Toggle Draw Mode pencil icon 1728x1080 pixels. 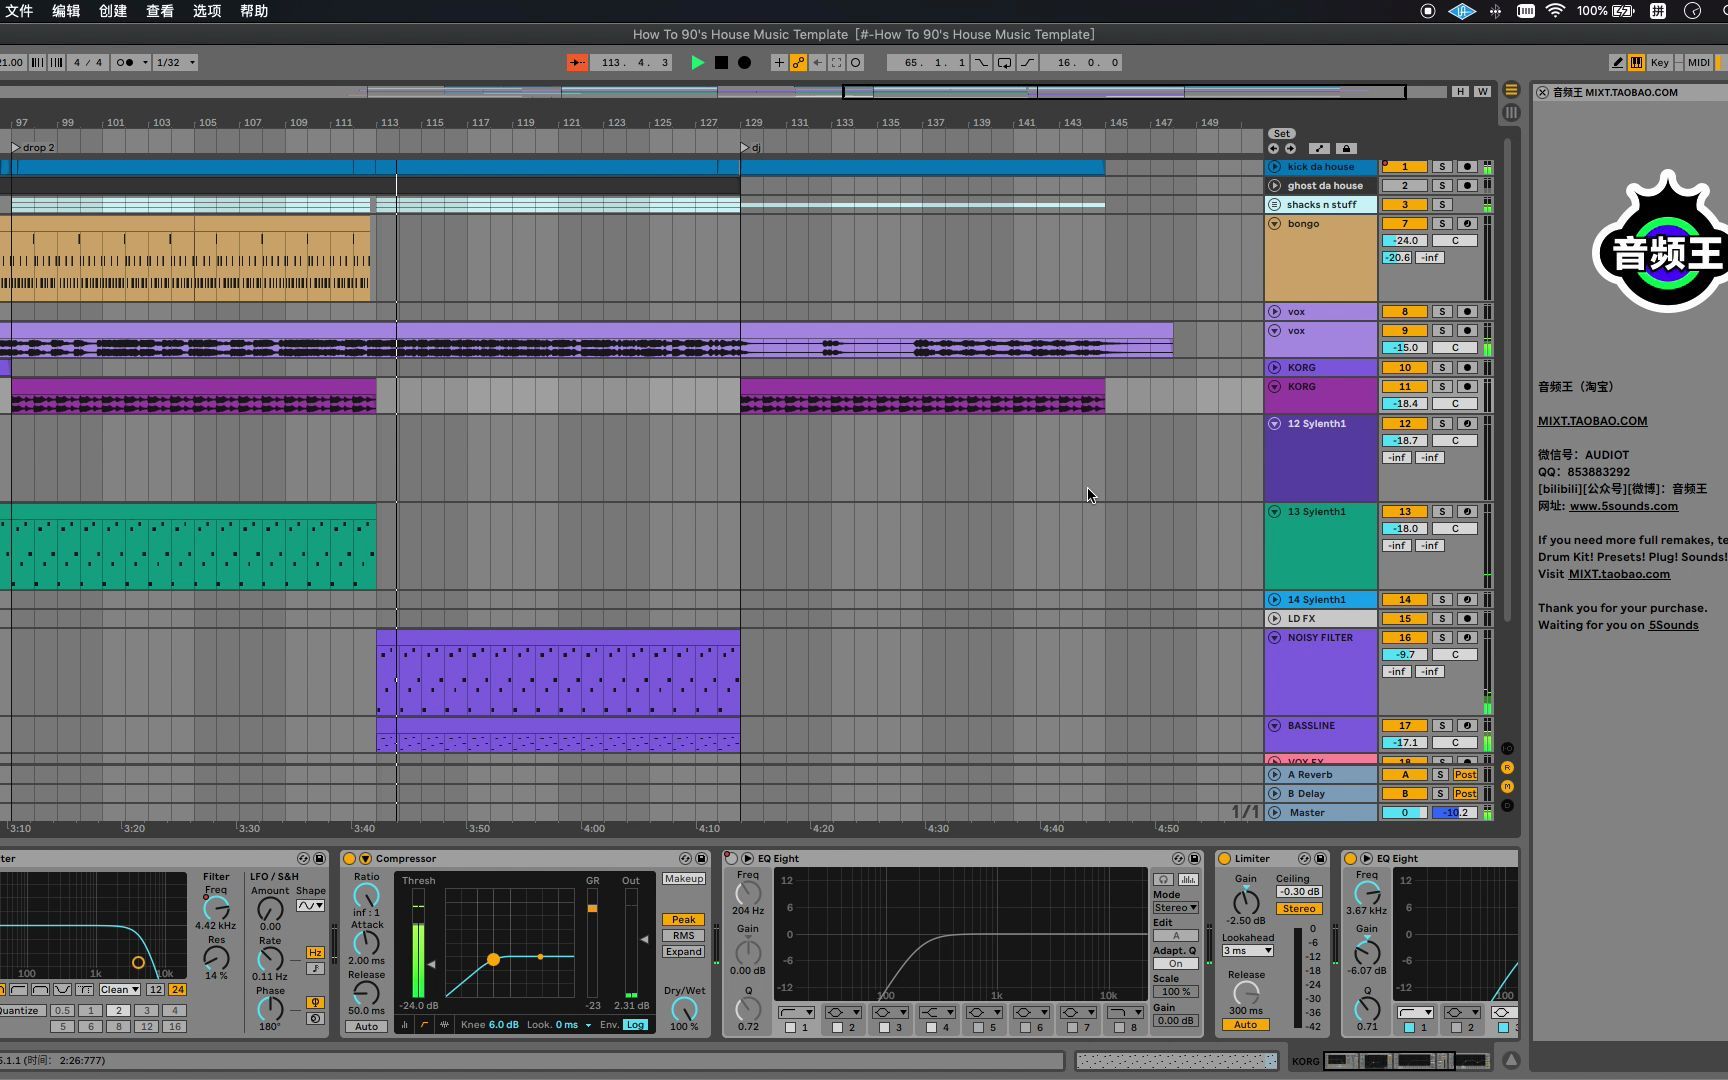pyautogui.click(x=1617, y=62)
